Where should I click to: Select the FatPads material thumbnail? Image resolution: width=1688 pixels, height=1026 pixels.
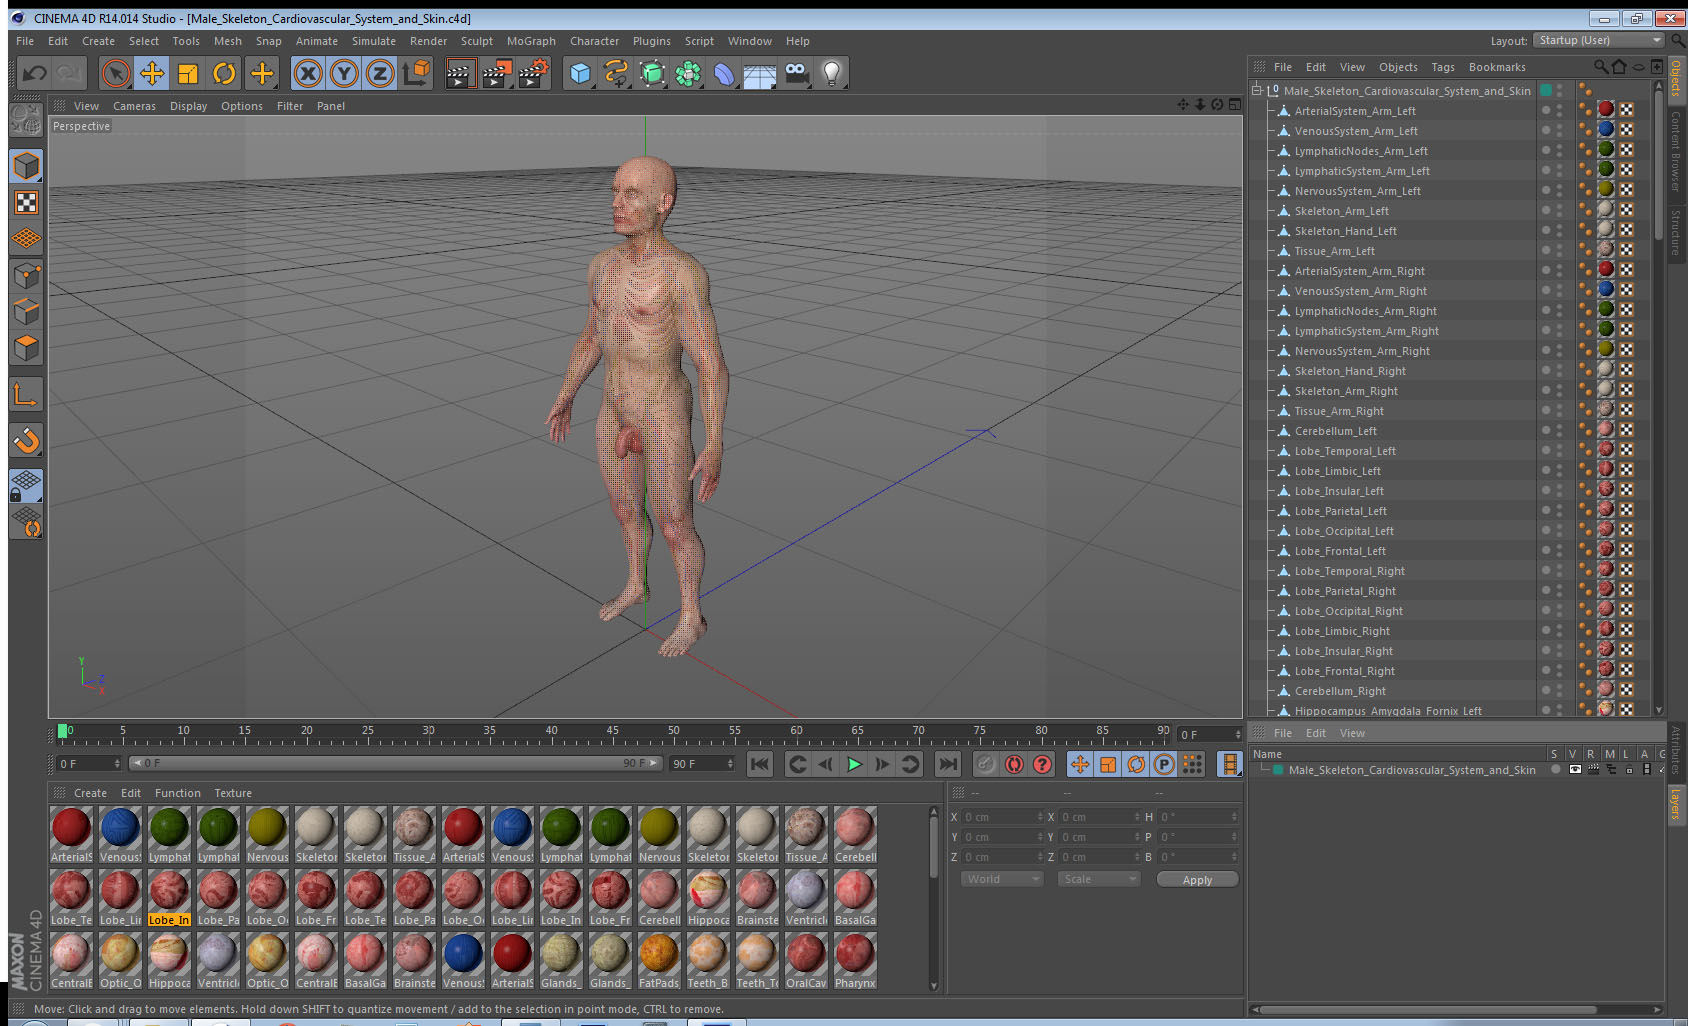click(659, 960)
